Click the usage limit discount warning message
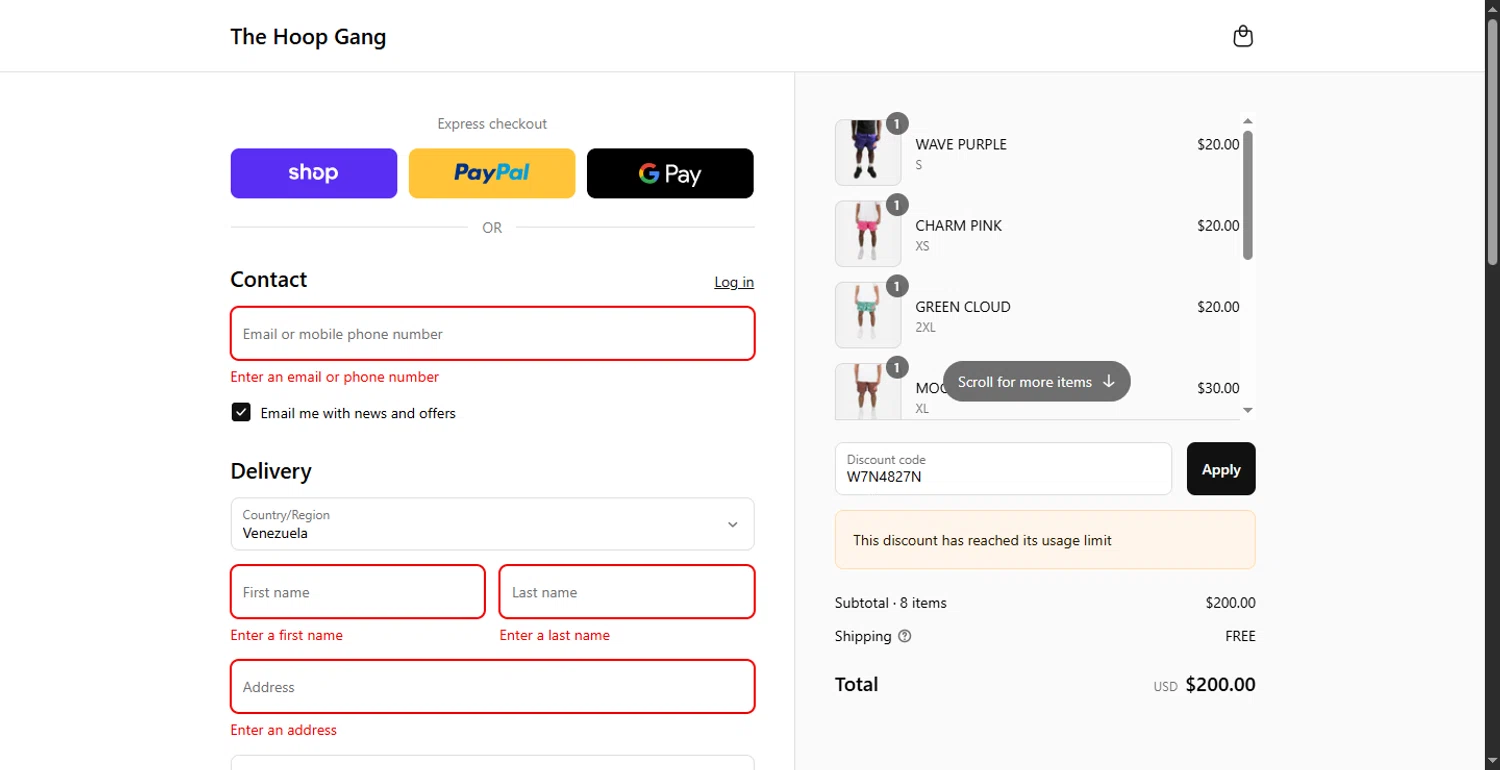1500x770 pixels. click(x=1045, y=540)
